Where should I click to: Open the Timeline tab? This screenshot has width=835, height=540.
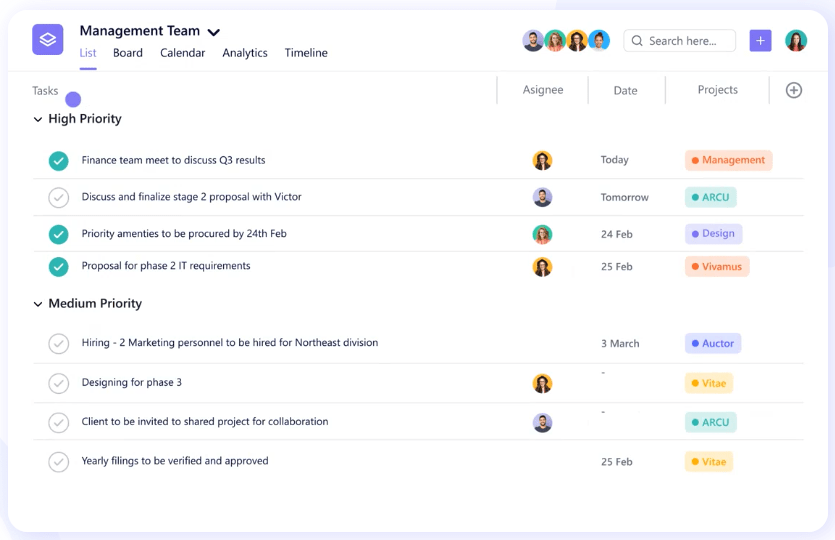point(306,53)
